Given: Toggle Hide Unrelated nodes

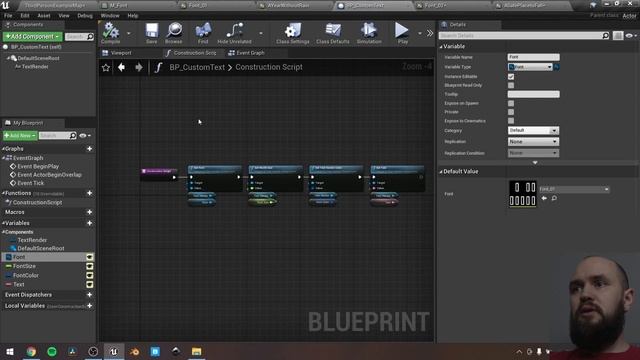Looking at the screenshot, I should [234, 33].
